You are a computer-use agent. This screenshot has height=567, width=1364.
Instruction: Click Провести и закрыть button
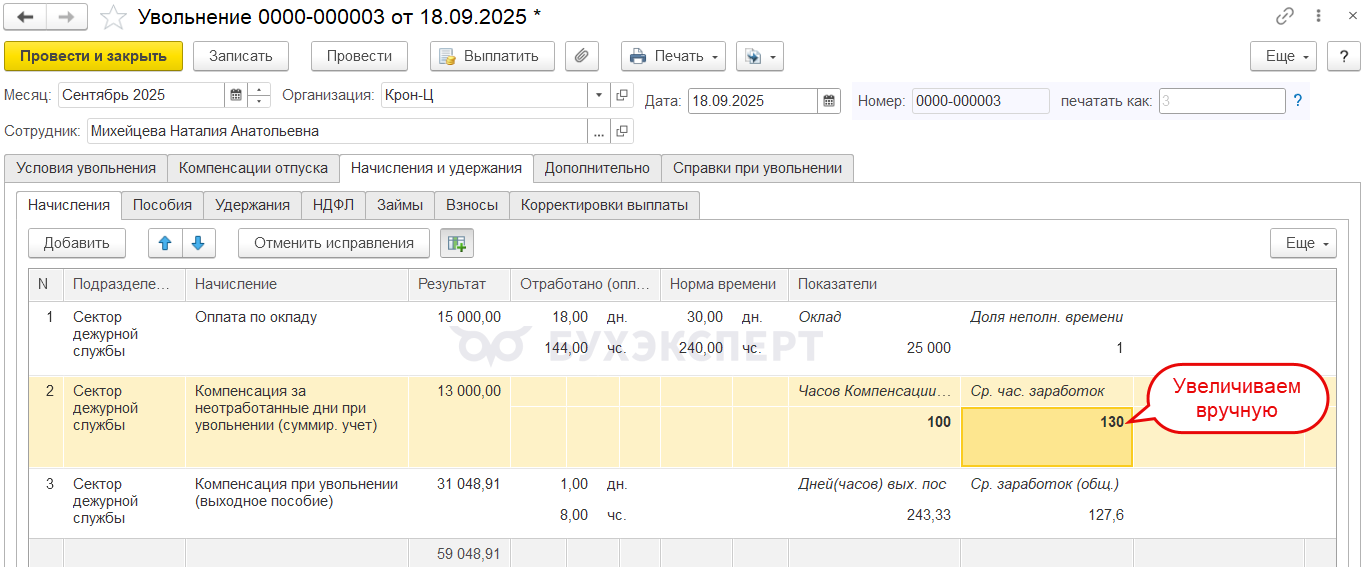(x=94, y=56)
